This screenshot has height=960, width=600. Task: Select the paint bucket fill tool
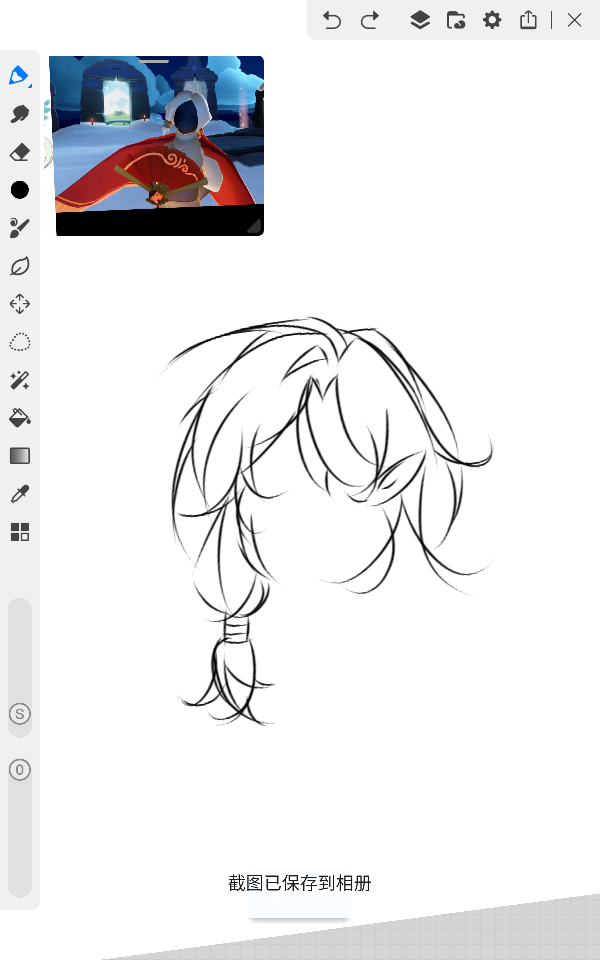pyautogui.click(x=20, y=418)
